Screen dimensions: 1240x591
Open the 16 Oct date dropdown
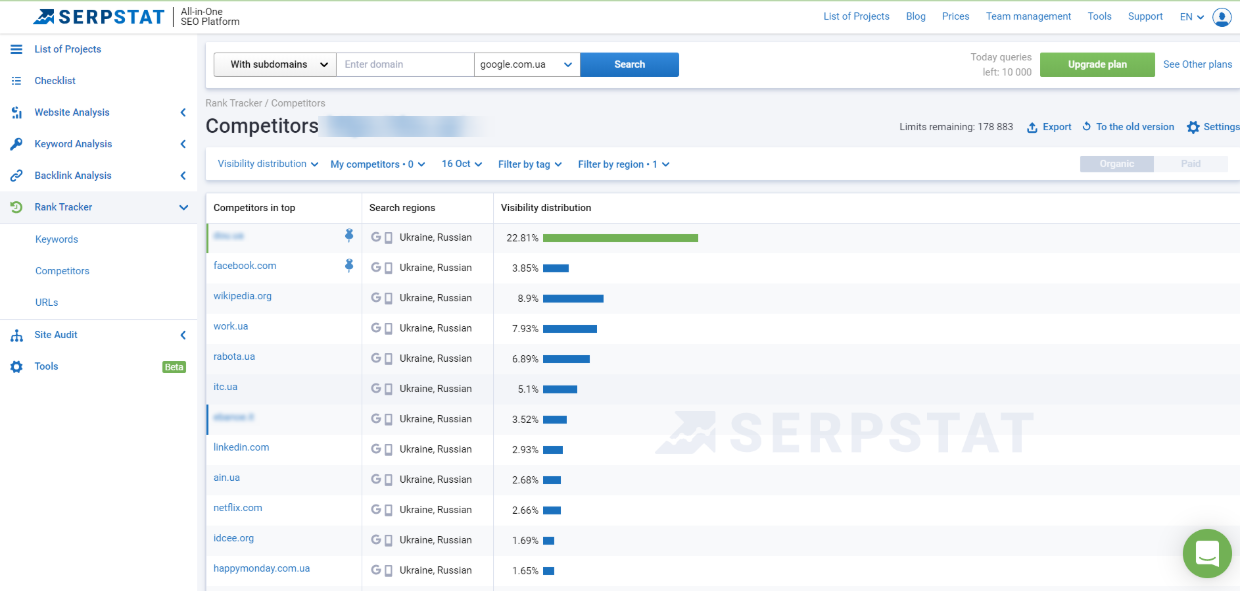click(x=462, y=164)
